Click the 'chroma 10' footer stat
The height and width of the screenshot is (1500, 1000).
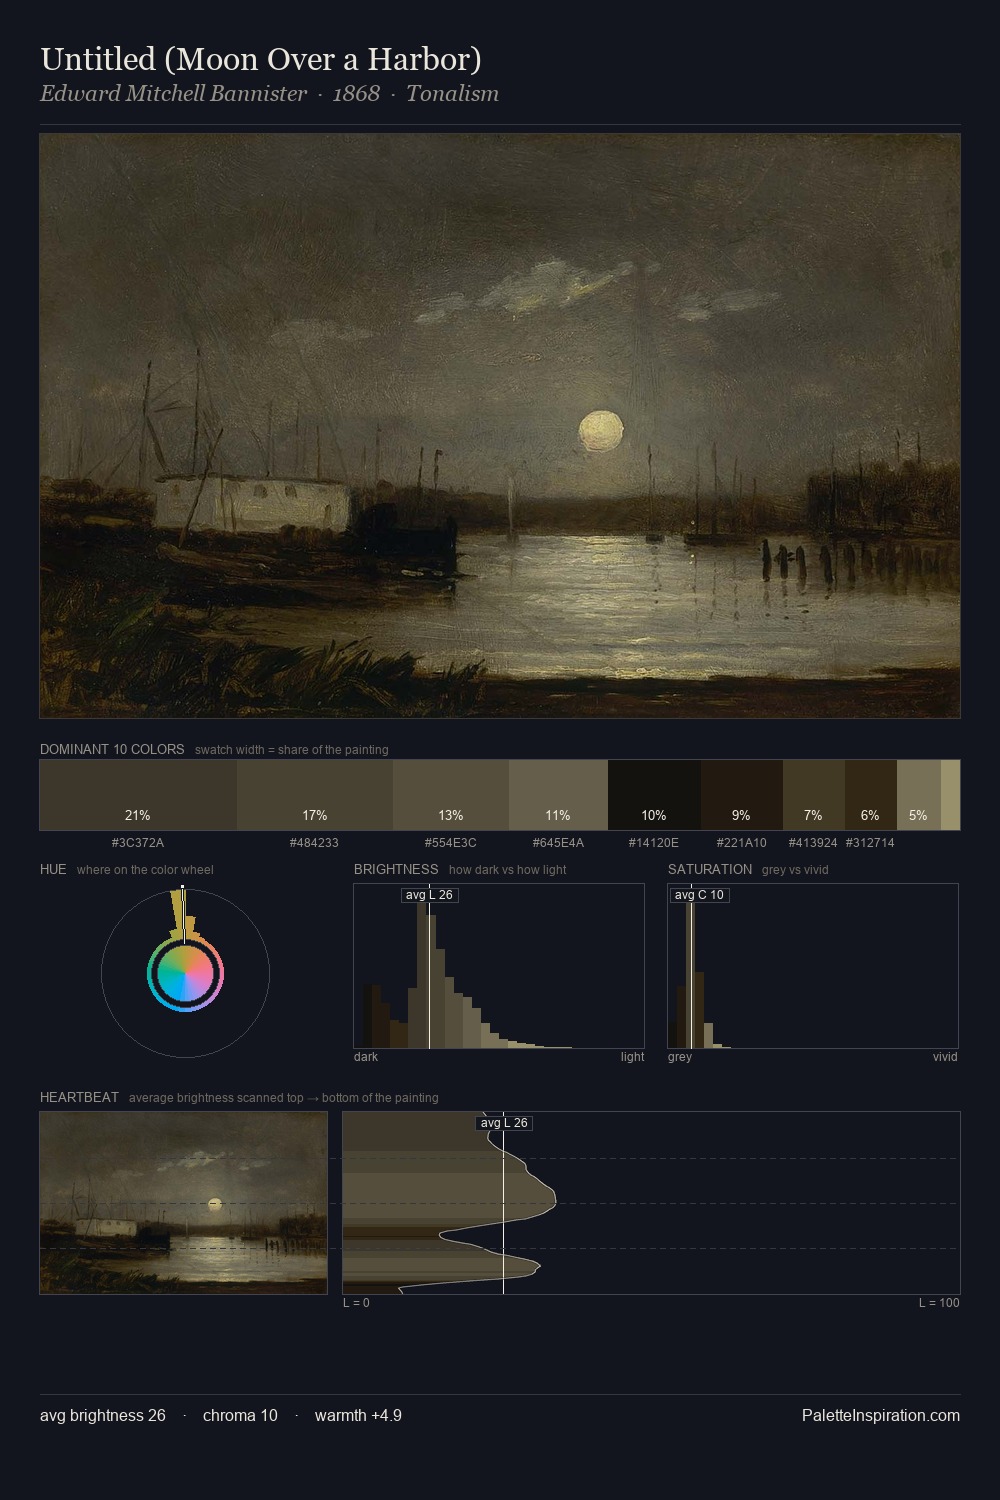point(240,1415)
